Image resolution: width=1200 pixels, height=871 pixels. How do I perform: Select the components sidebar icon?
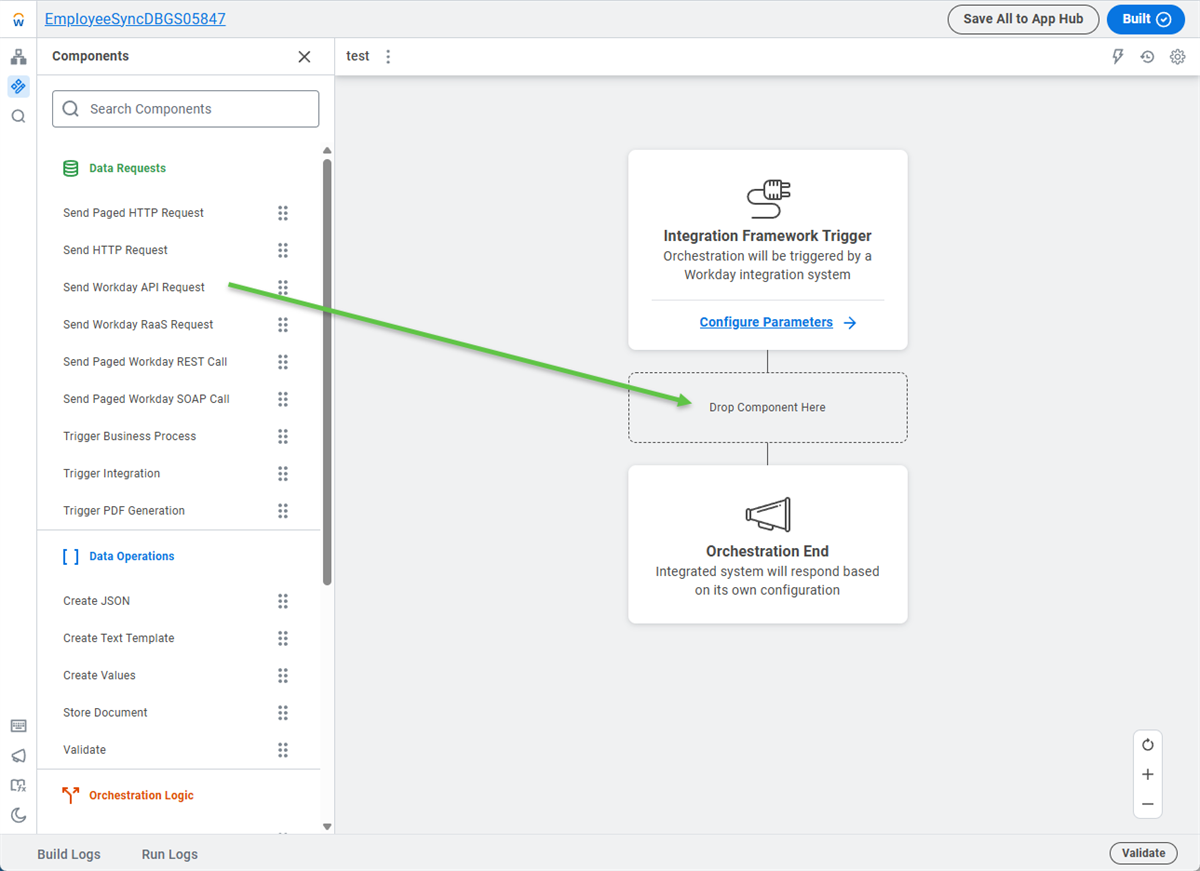tap(18, 86)
